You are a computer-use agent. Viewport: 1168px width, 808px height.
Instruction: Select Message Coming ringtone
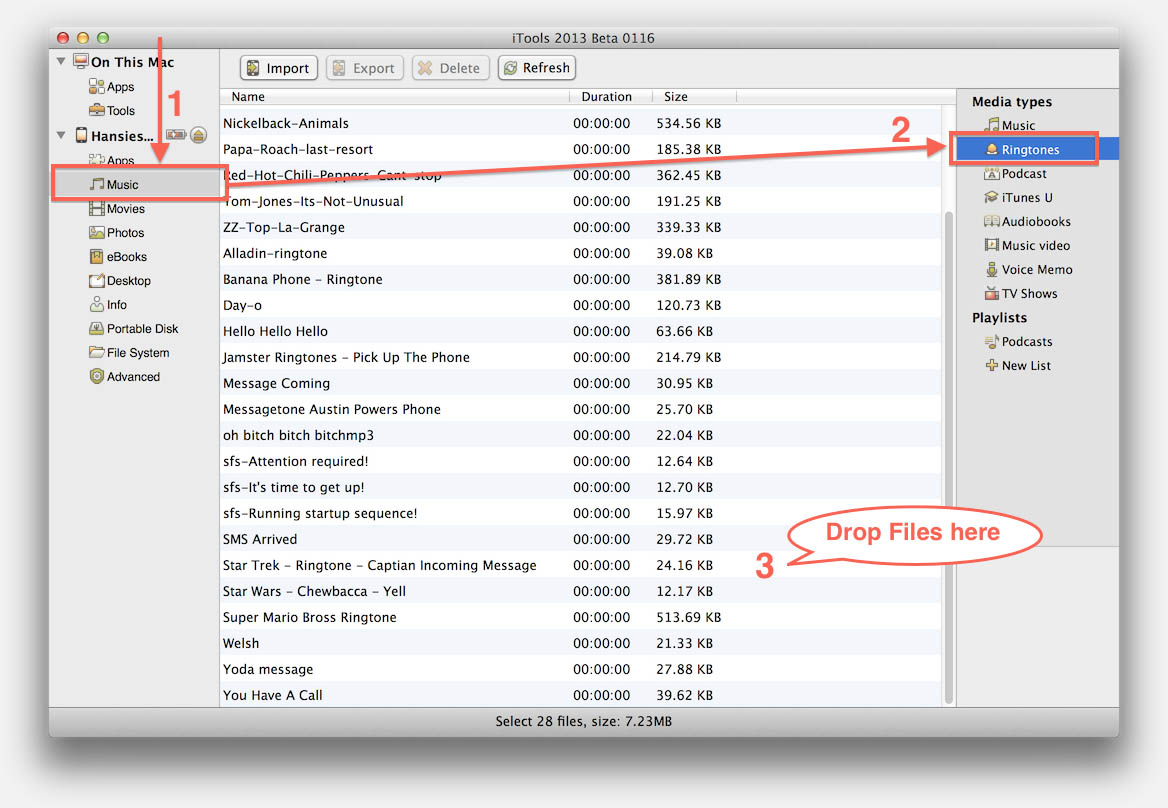click(x=581, y=383)
